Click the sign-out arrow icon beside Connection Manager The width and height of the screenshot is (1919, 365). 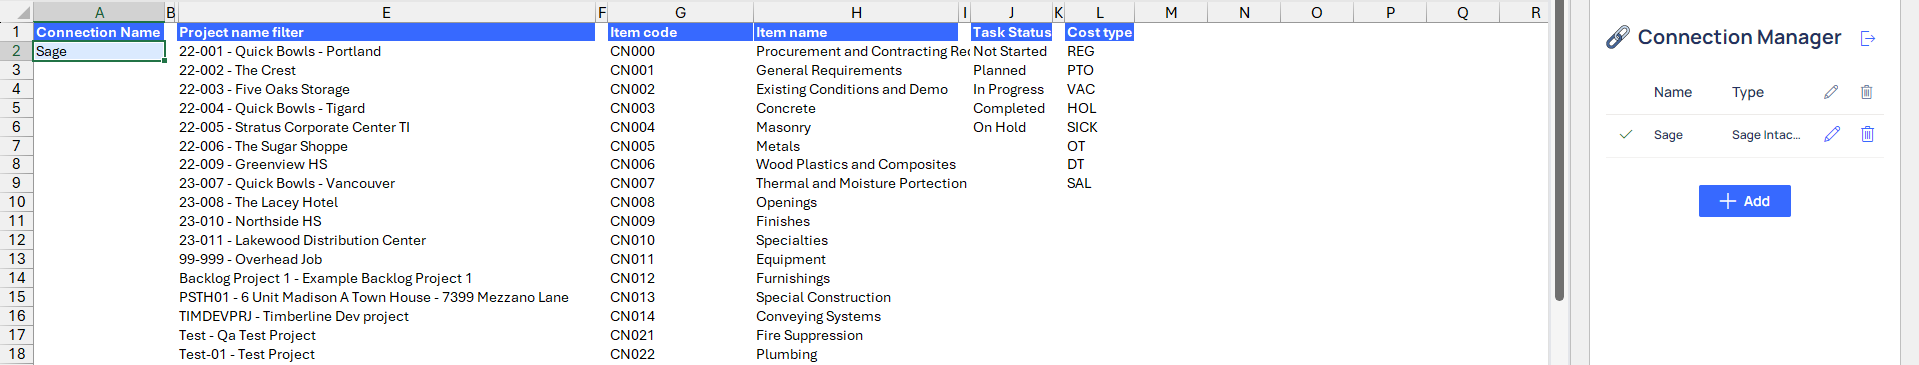click(x=1867, y=38)
